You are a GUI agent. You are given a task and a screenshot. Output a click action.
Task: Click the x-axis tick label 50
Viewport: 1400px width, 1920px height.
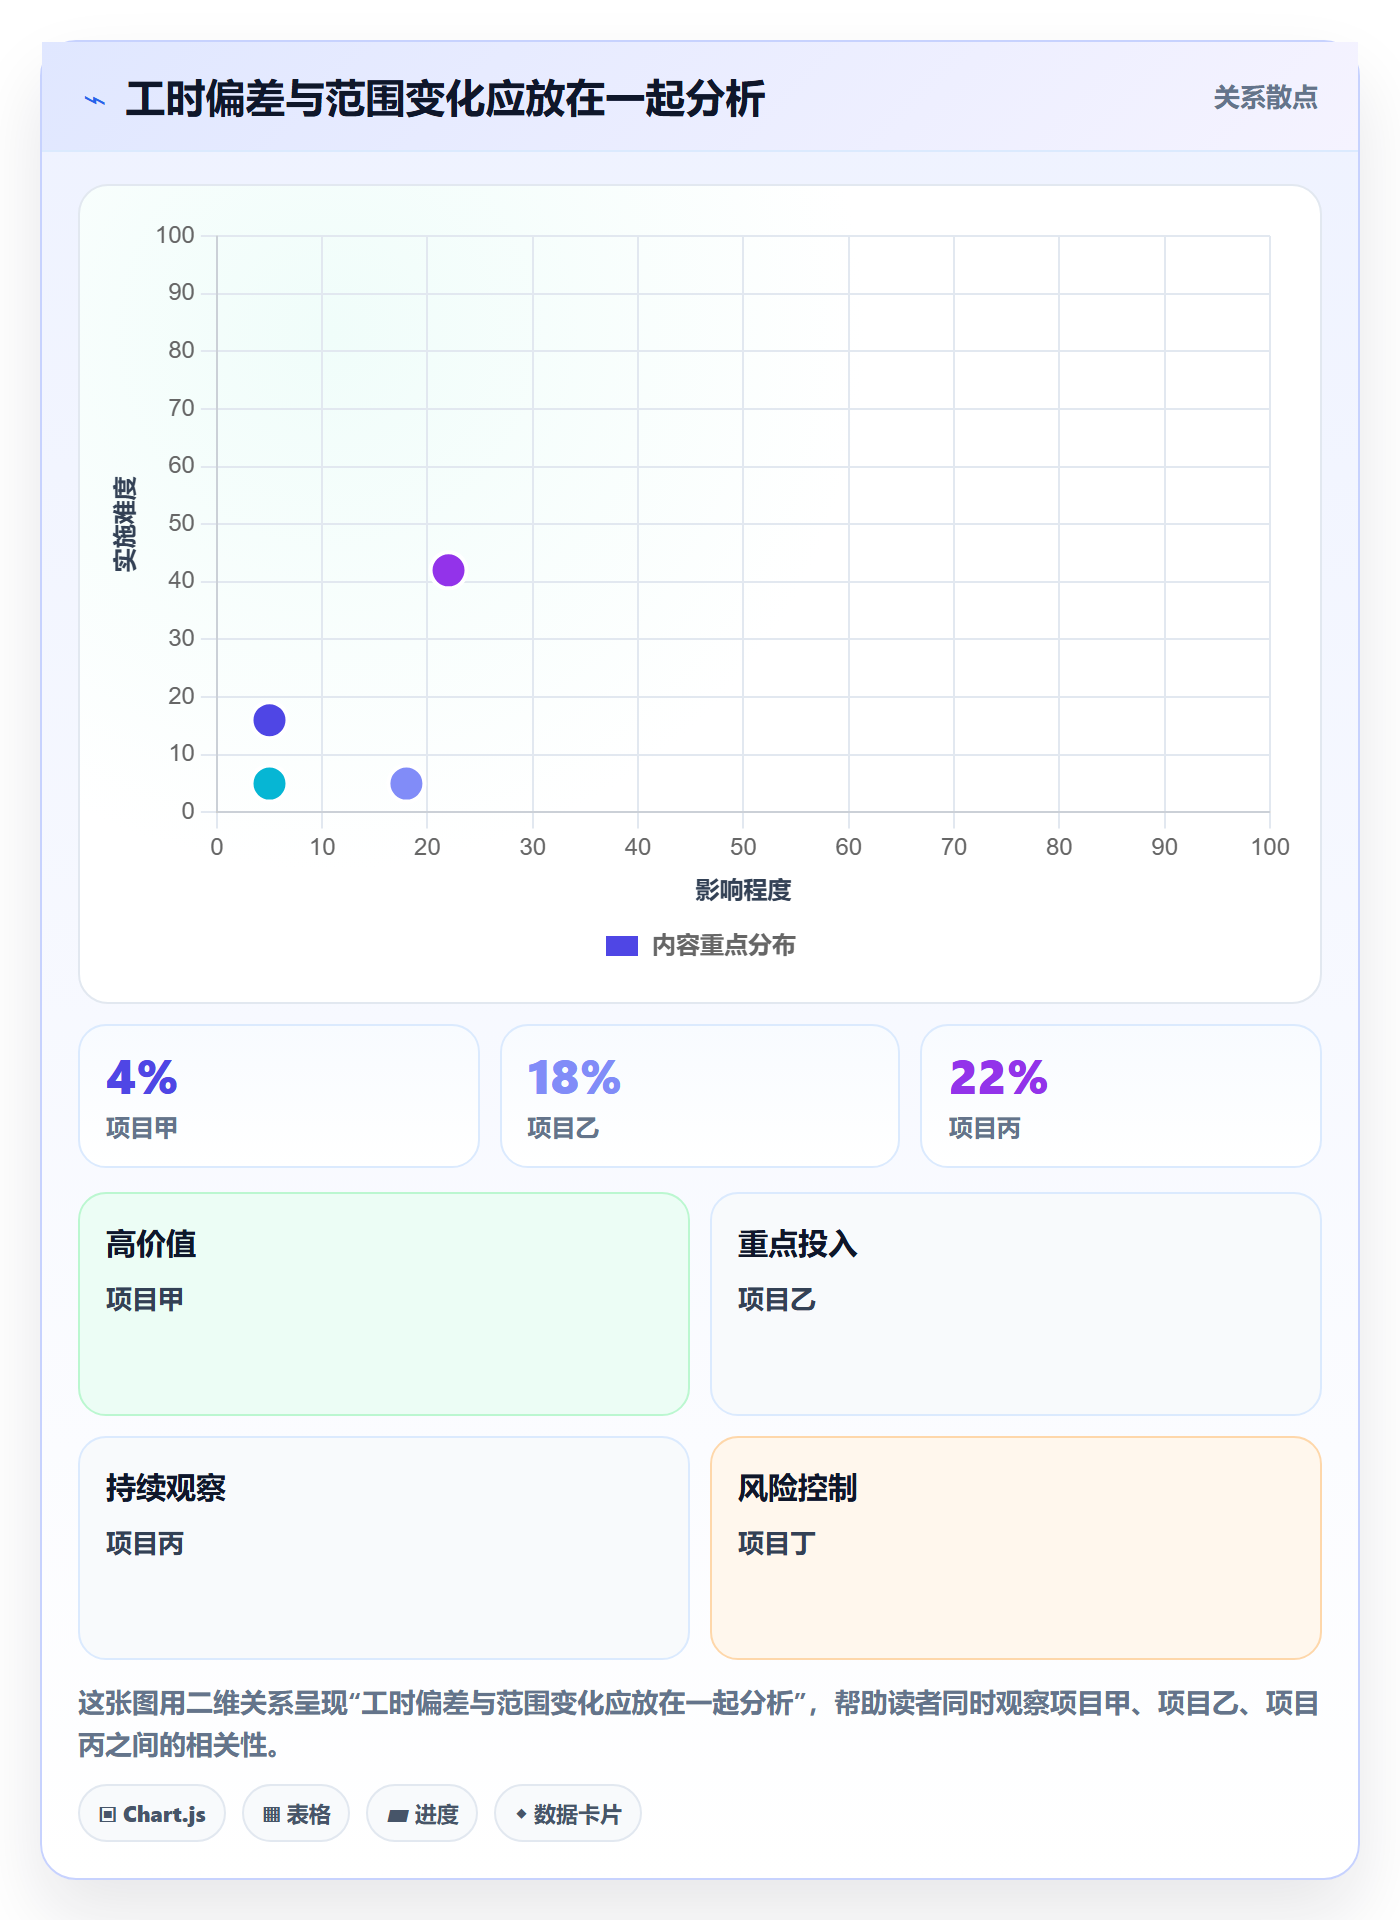coord(743,847)
